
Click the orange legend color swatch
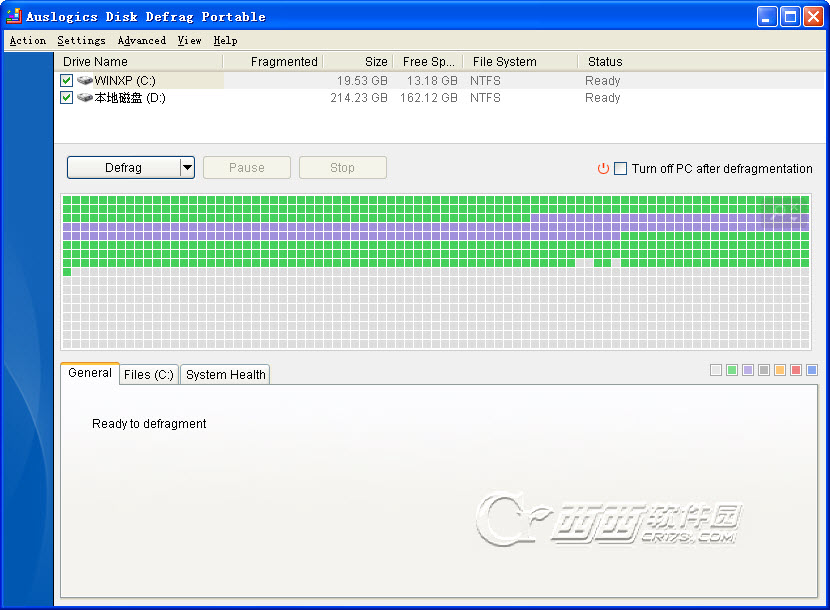click(x=780, y=370)
